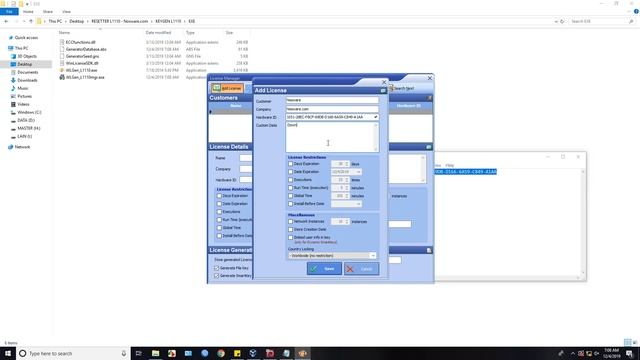
Task: Open the Install Before Date dropdown
Action: click(358, 204)
